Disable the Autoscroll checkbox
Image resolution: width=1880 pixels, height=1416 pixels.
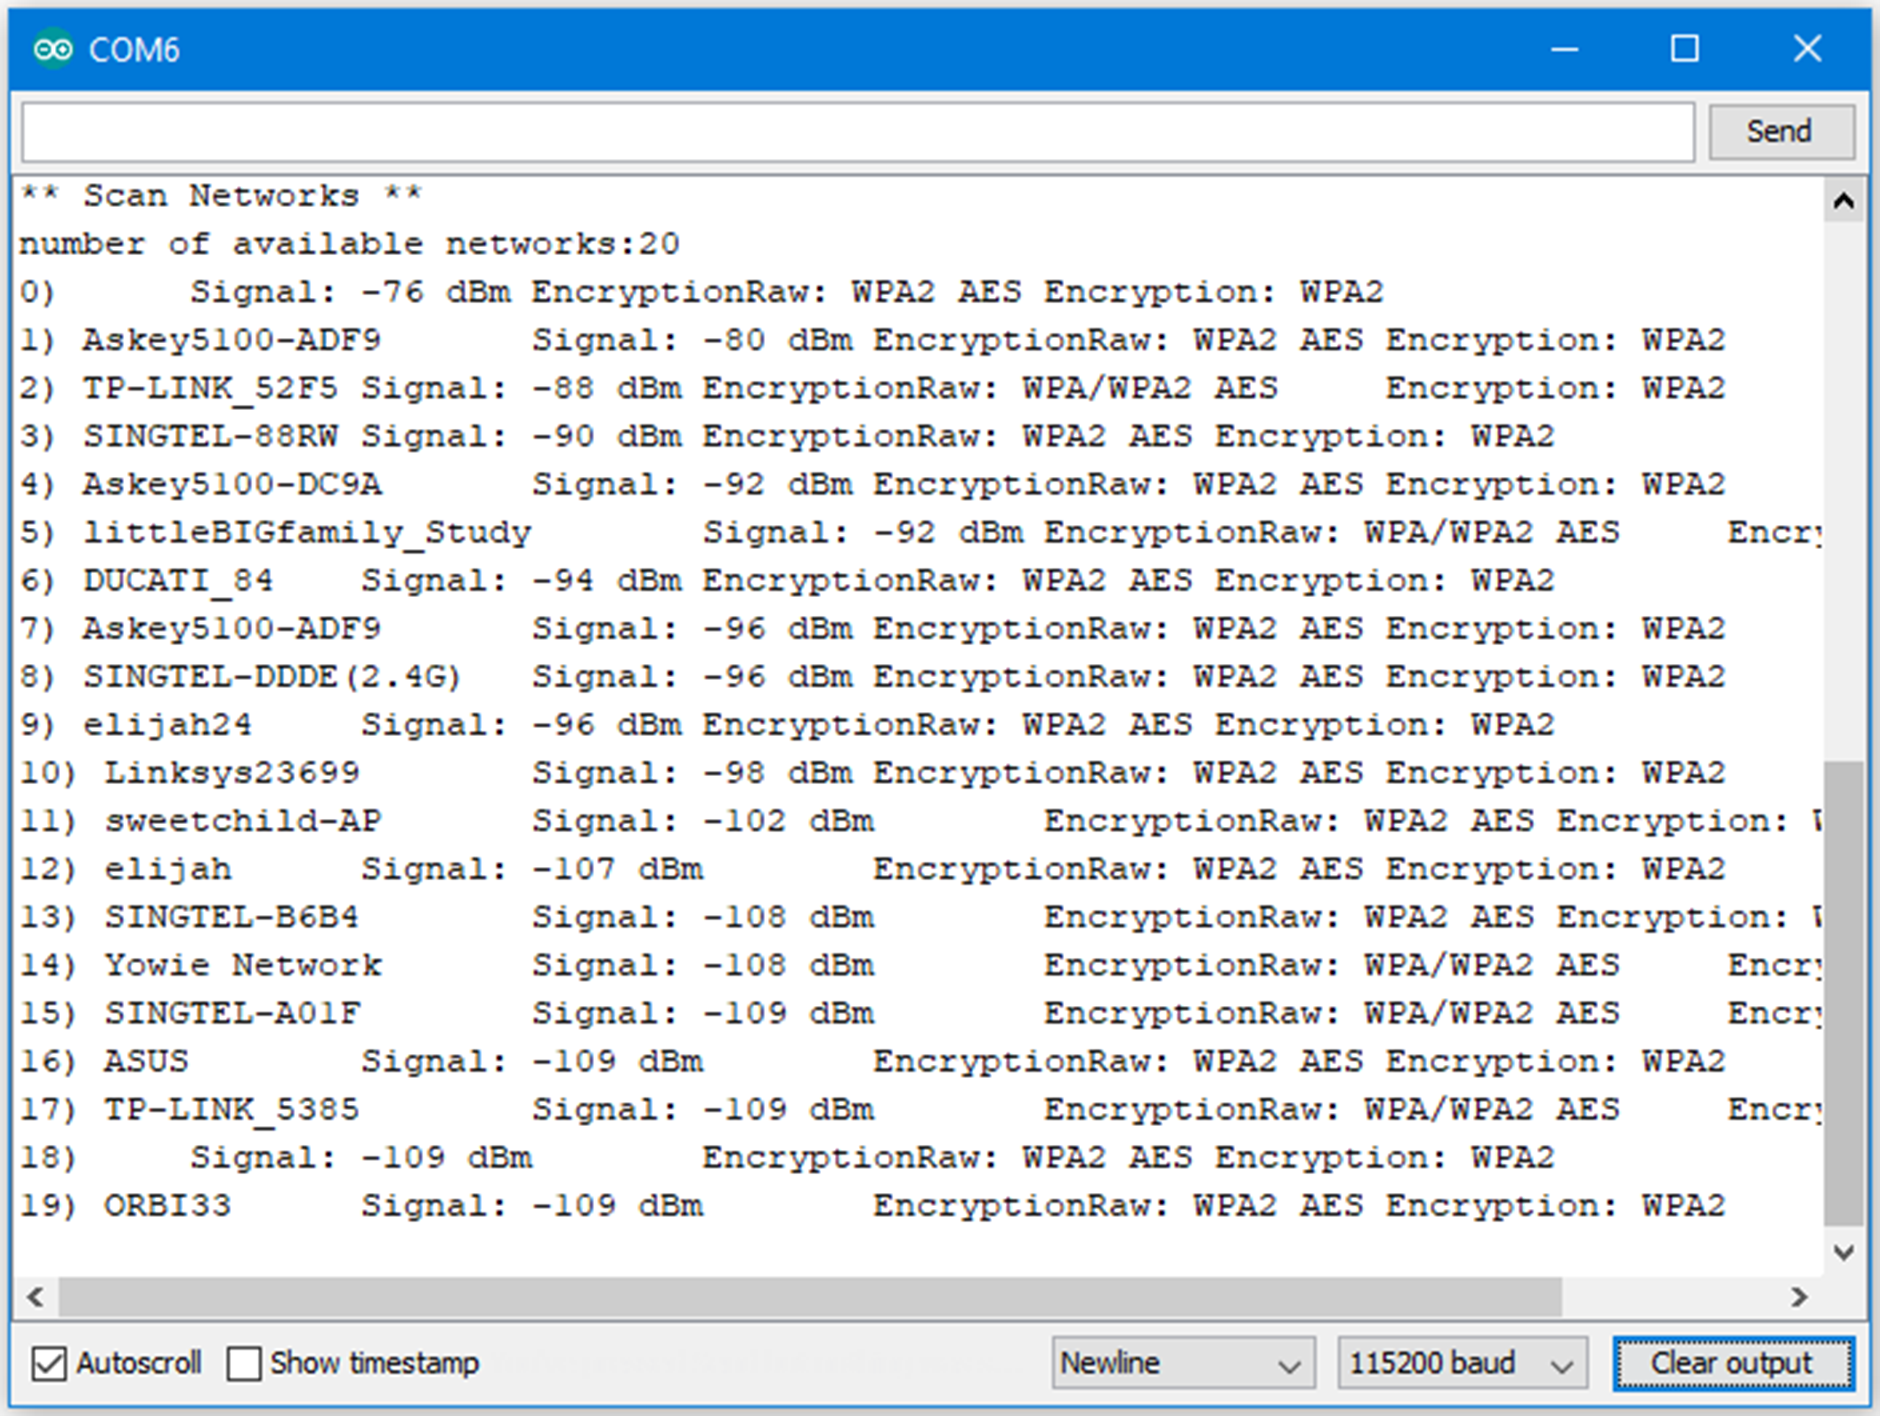[x=49, y=1363]
